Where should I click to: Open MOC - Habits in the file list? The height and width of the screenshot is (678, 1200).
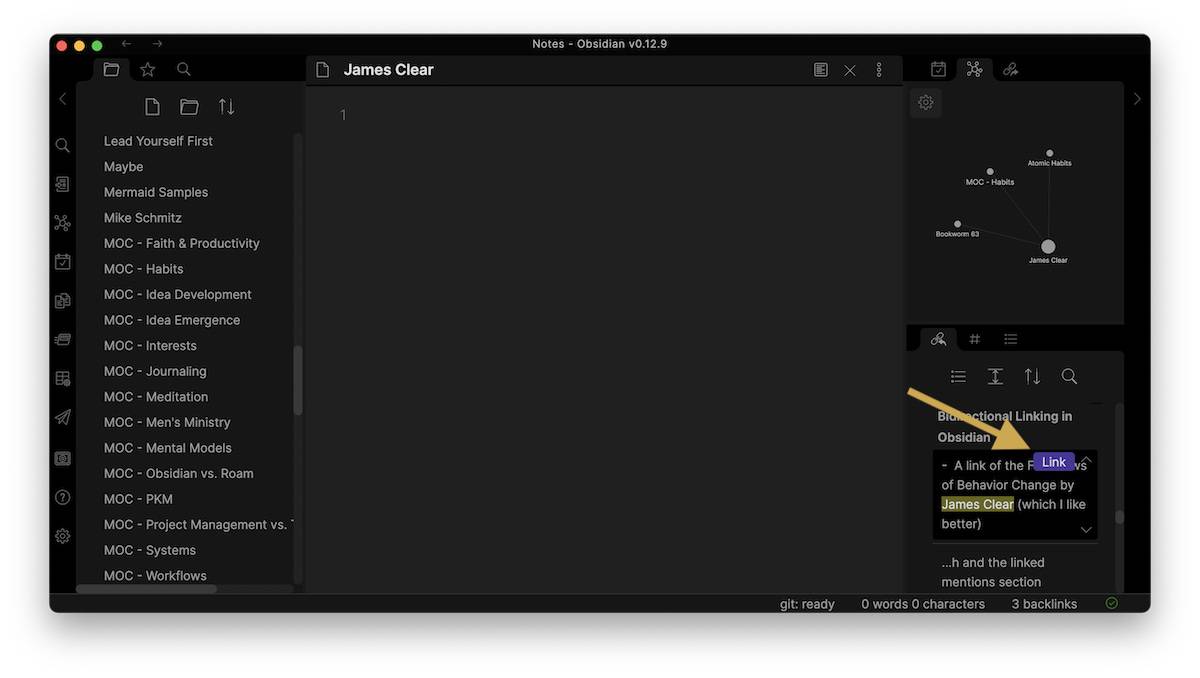coord(144,269)
